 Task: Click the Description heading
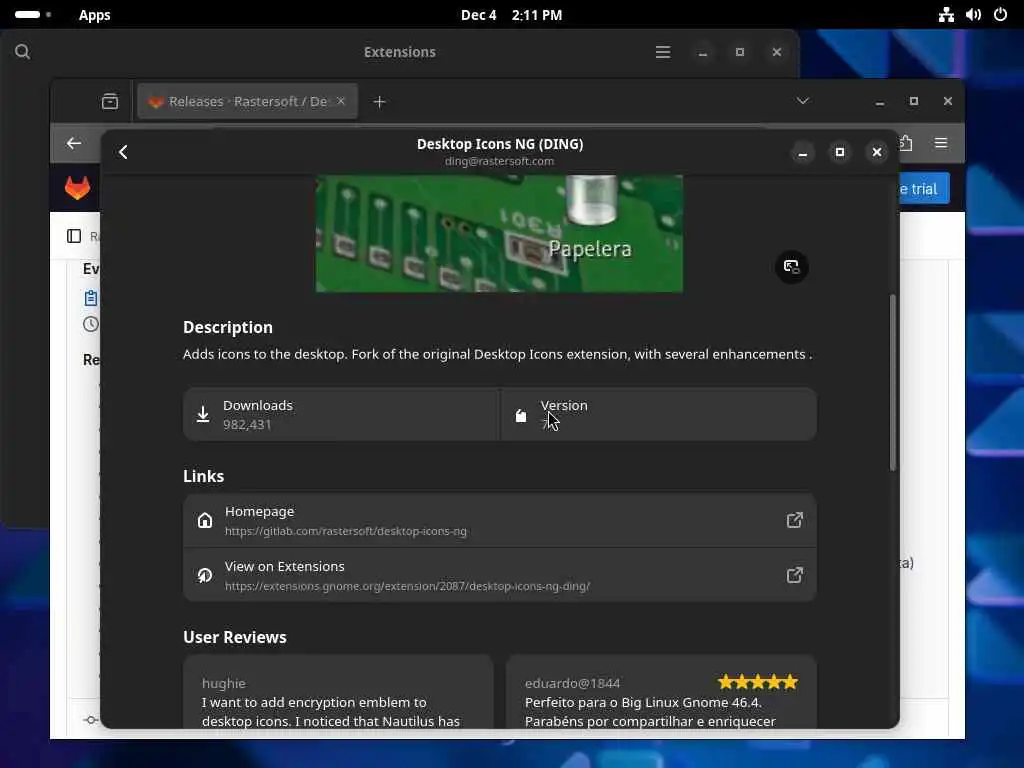point(228,327)
